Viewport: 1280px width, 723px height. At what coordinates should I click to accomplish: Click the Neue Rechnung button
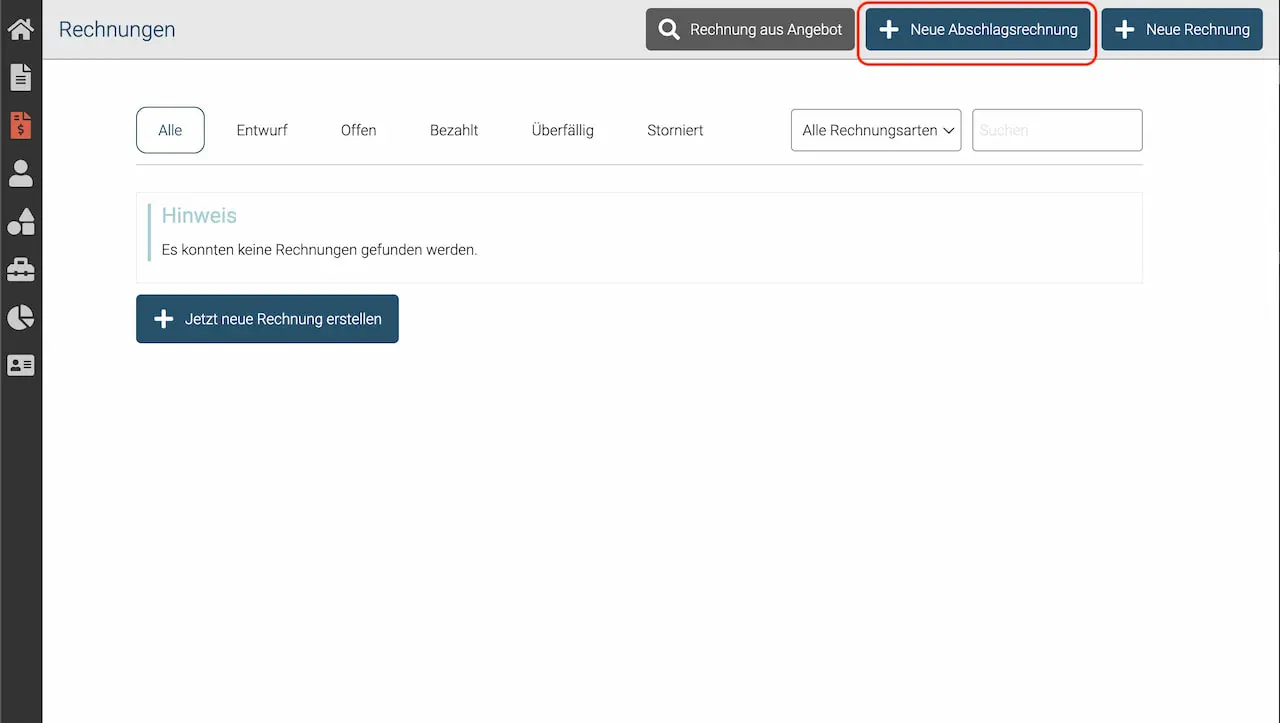pos(1182,30)
